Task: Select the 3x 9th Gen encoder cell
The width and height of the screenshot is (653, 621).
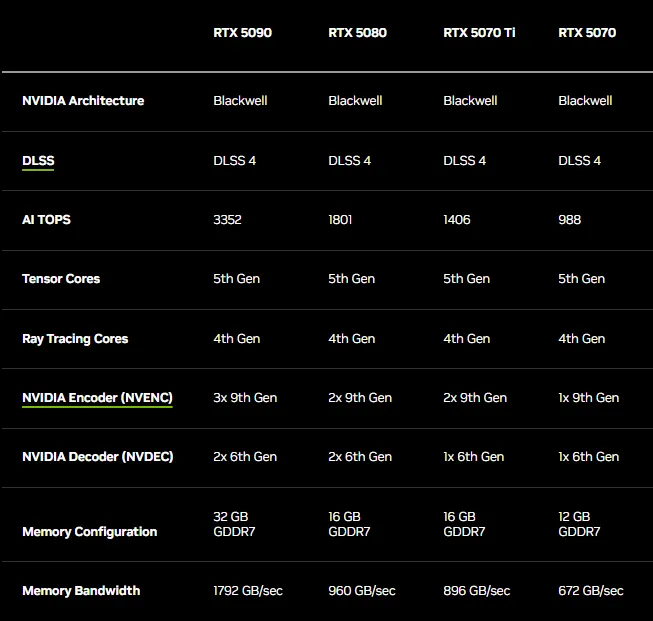Action: 244,397
